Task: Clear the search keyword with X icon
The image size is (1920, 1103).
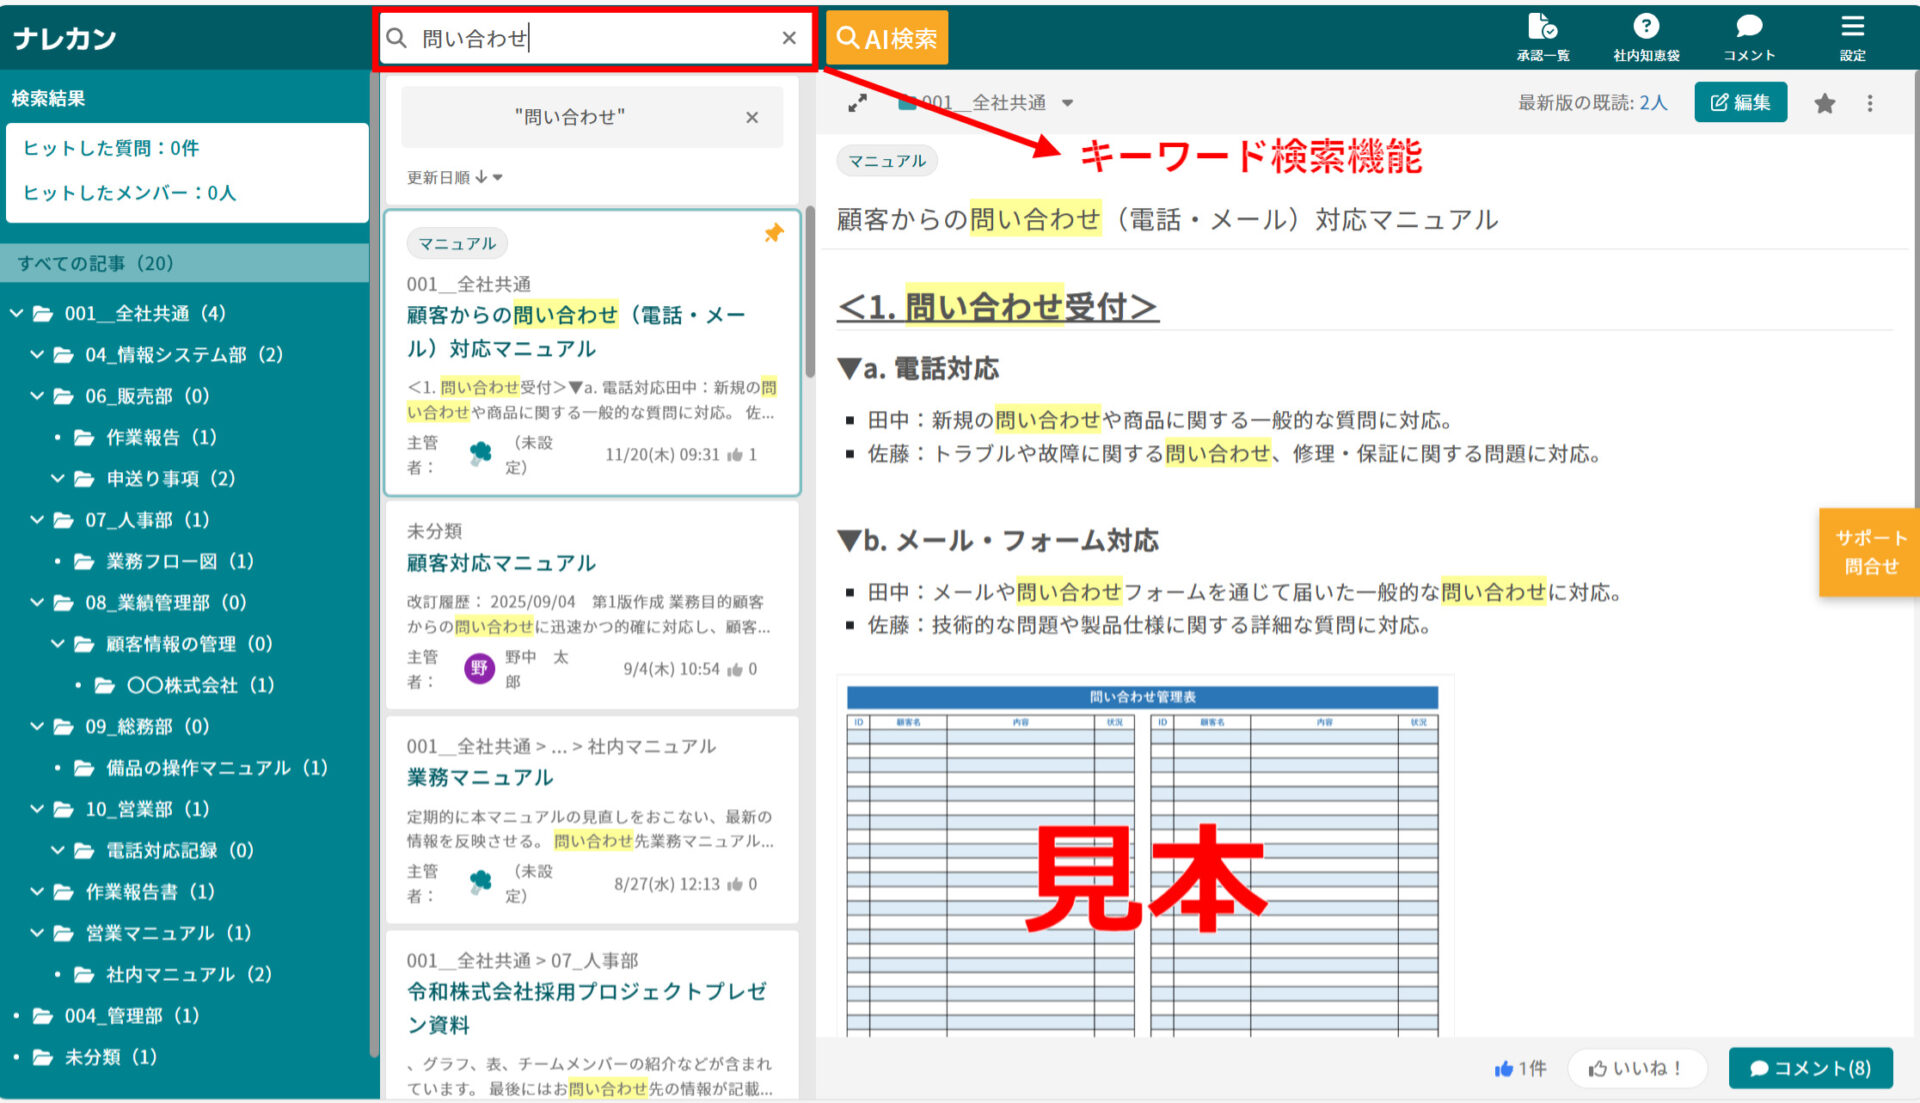Action: point(789,37)
